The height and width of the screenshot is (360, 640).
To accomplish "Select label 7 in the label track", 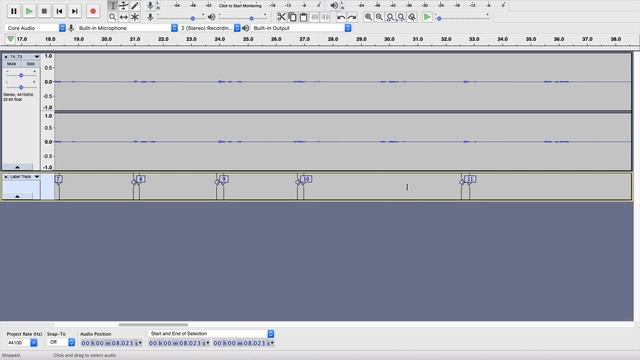I will (58, 179).
